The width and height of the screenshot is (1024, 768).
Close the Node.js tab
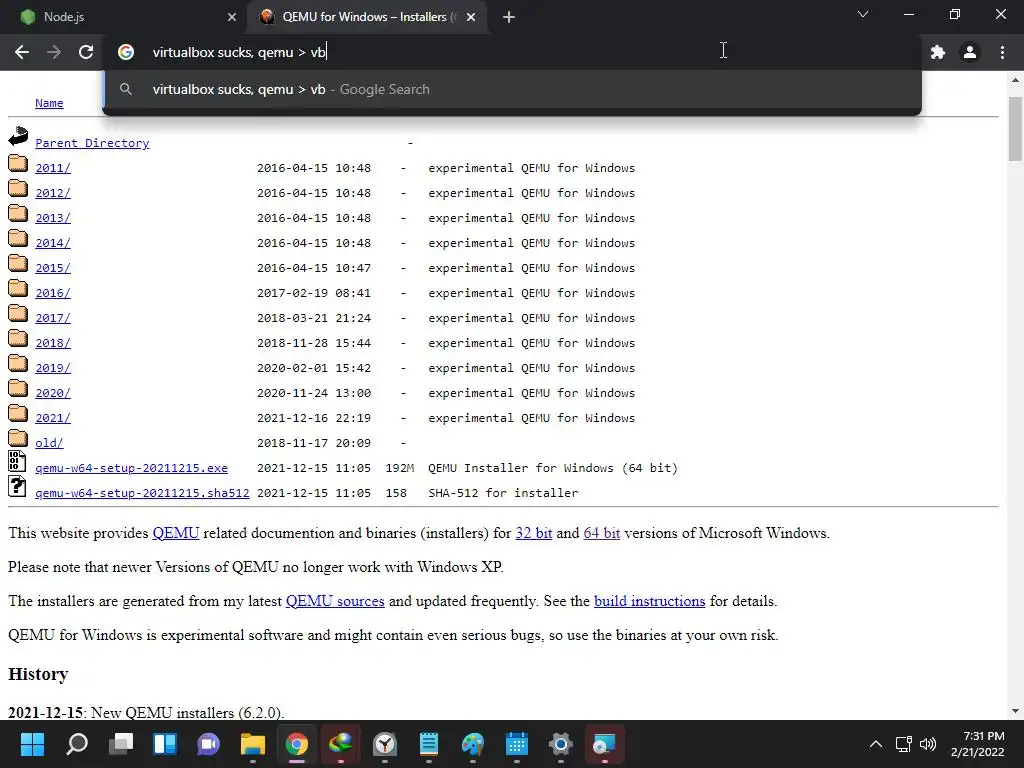coord(231,17)
